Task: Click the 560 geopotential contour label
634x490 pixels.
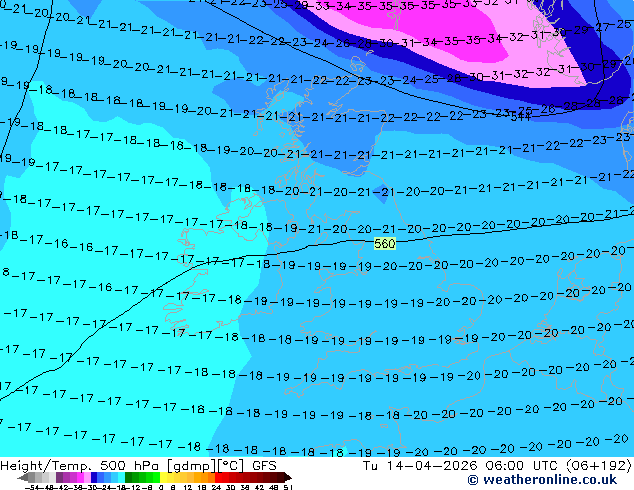Action: point(385,244)
